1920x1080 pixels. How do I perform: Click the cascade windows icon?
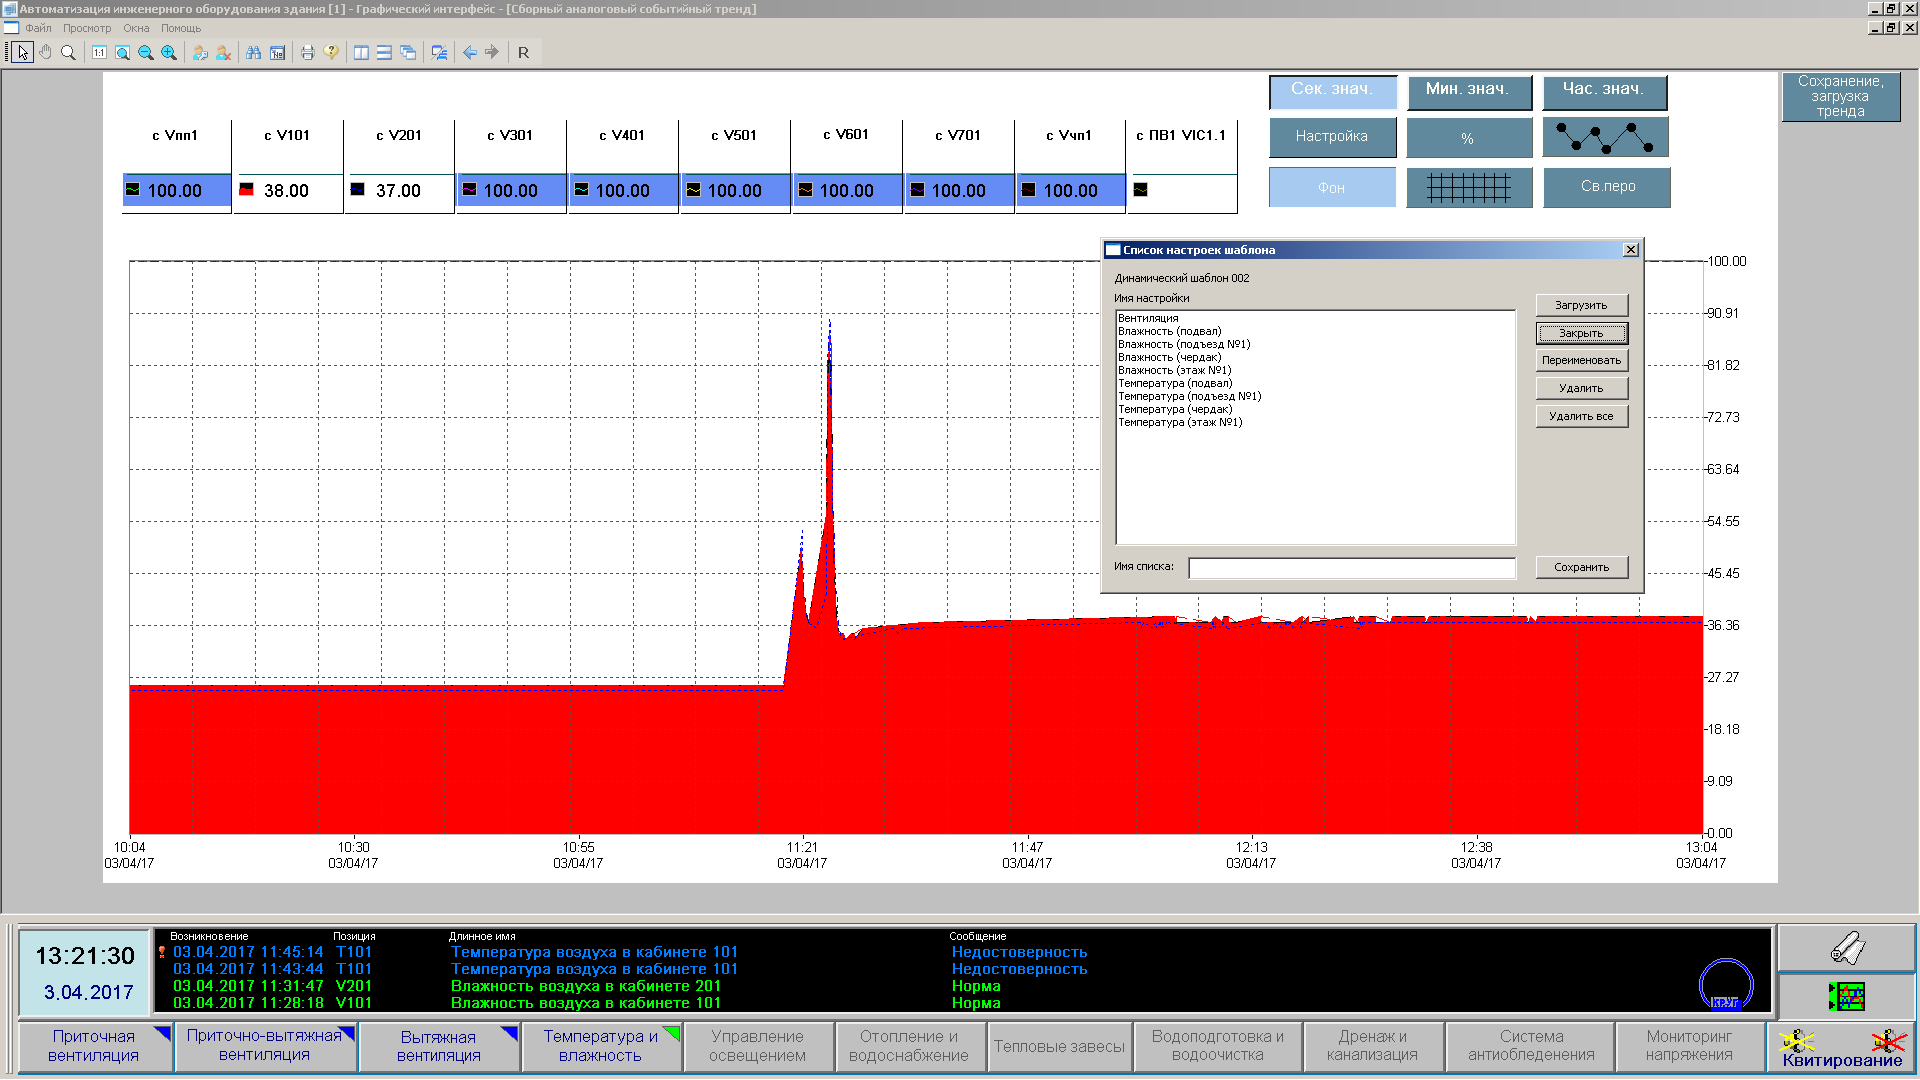click(408, 53)
